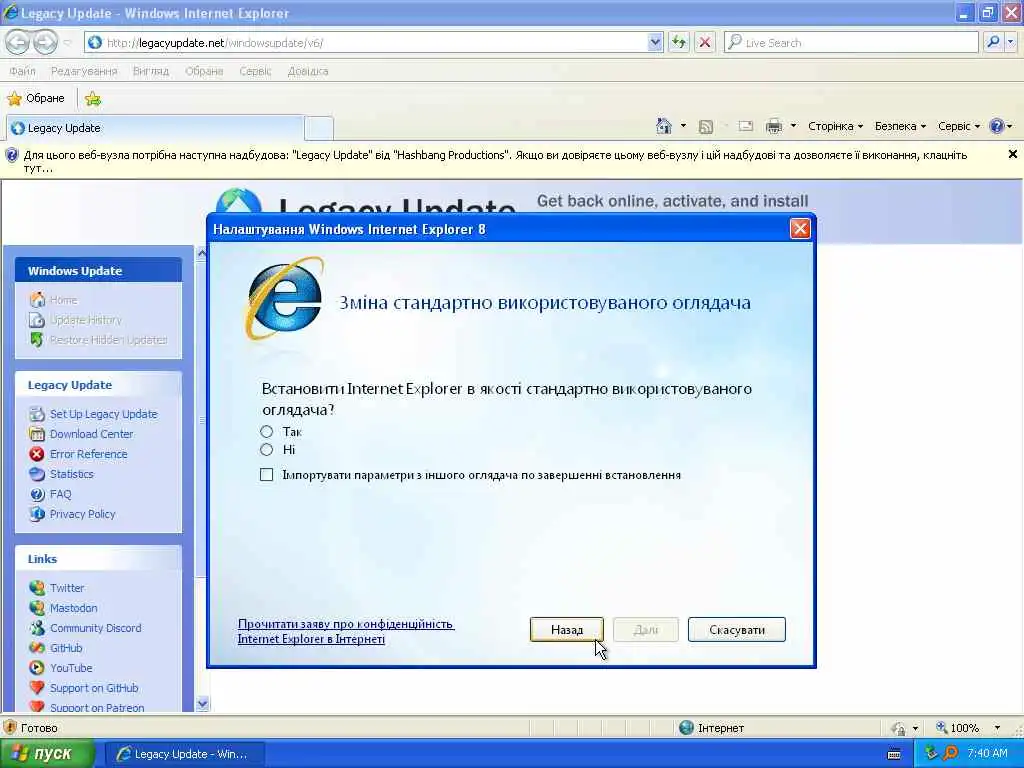Click the Home page icon in command bar
This screenshot has height=768, width=1024.
664,126
